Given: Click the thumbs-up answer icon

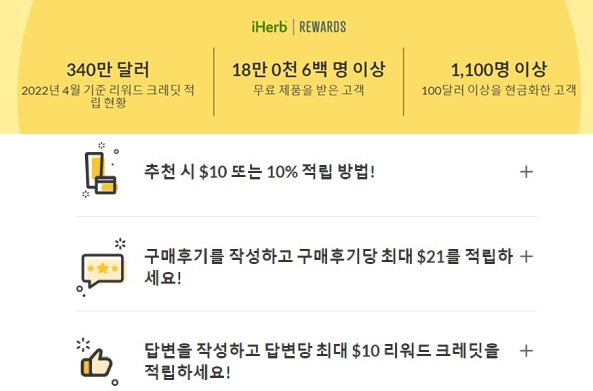Looking at the screenshot, I should [x=97, y=362].
